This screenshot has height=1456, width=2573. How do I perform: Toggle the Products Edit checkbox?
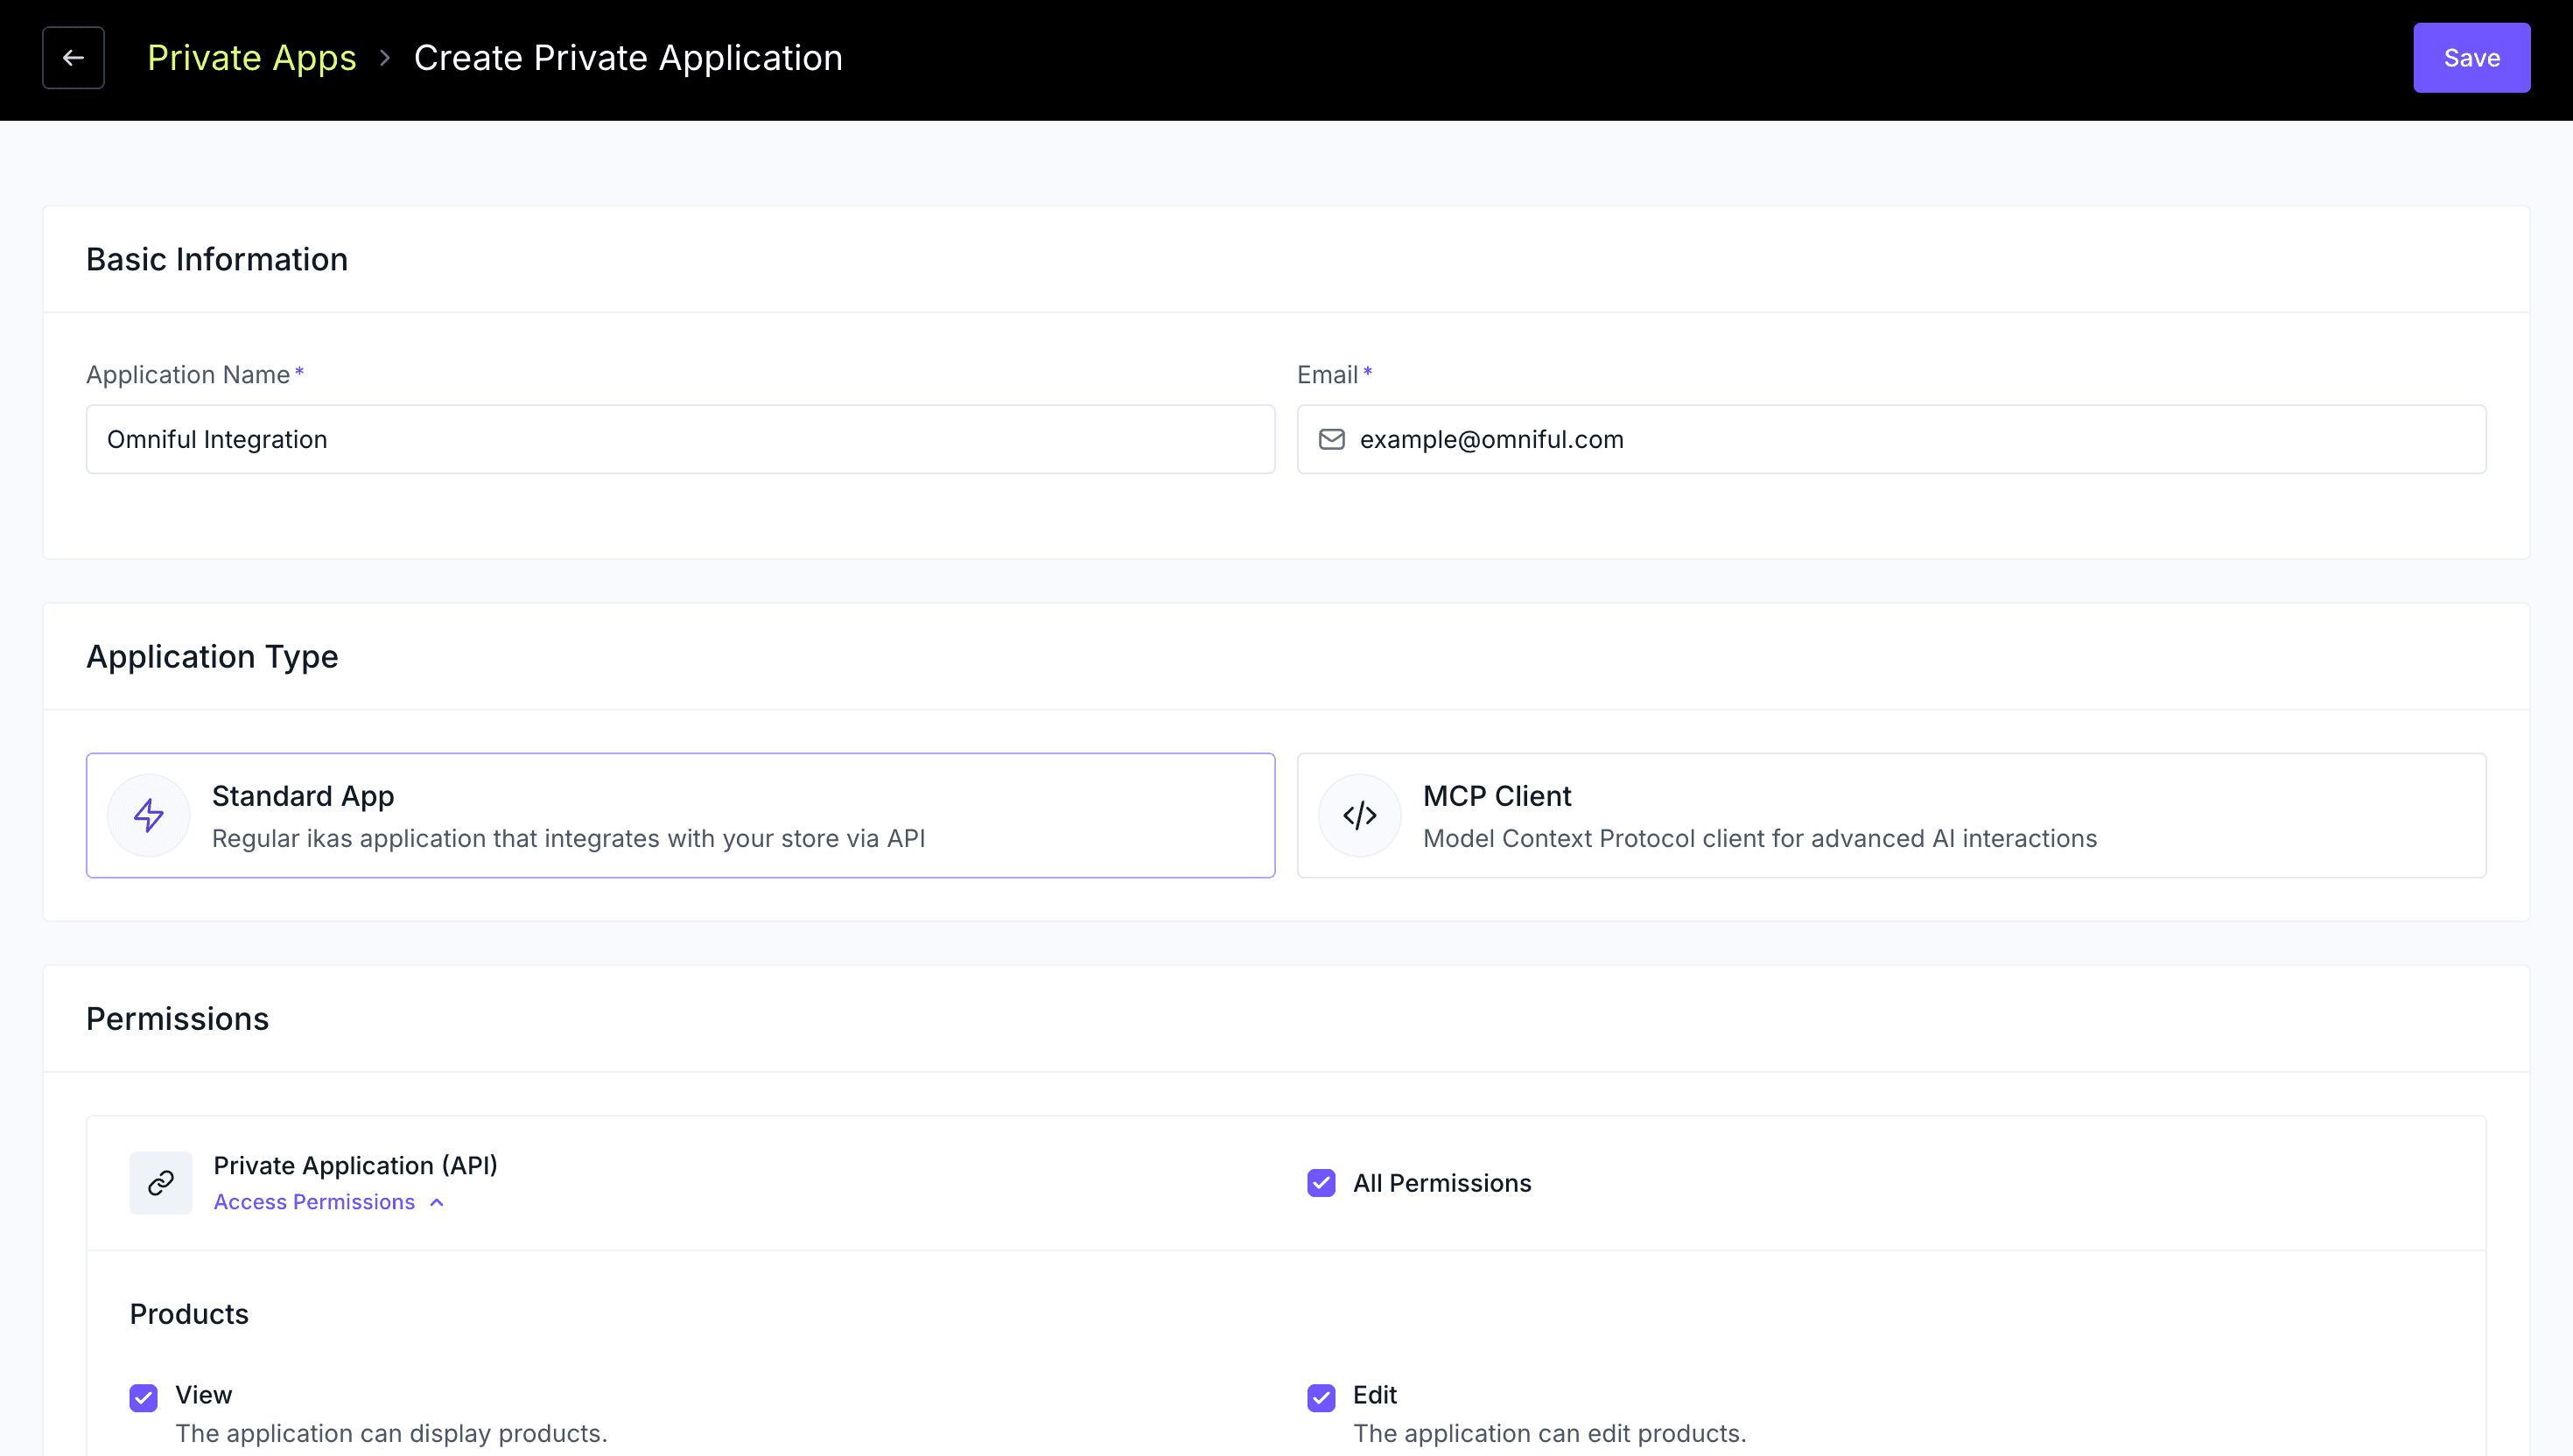point(1320,1397)
